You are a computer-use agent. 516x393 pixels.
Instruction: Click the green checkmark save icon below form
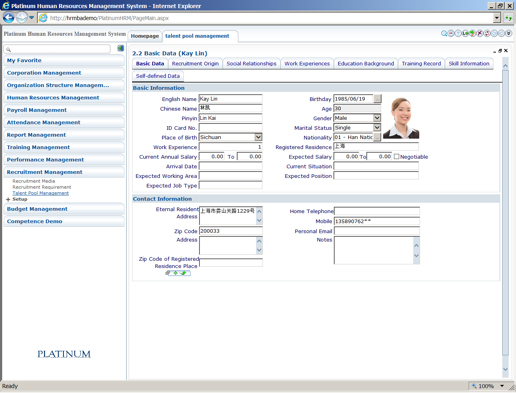point(184,273)
